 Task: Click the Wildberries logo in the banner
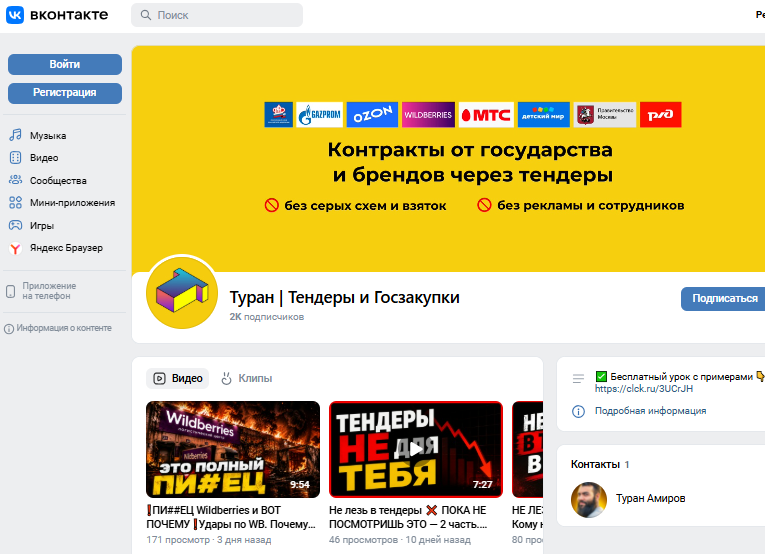(428, 115)
